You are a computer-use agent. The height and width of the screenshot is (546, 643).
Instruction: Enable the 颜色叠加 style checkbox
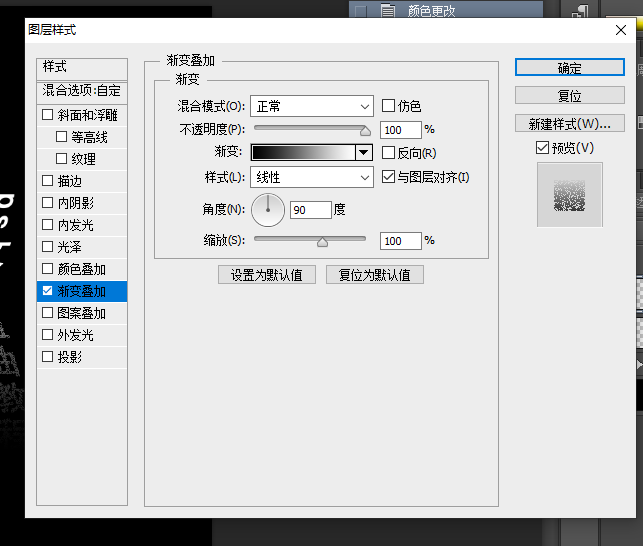[48, 269]
